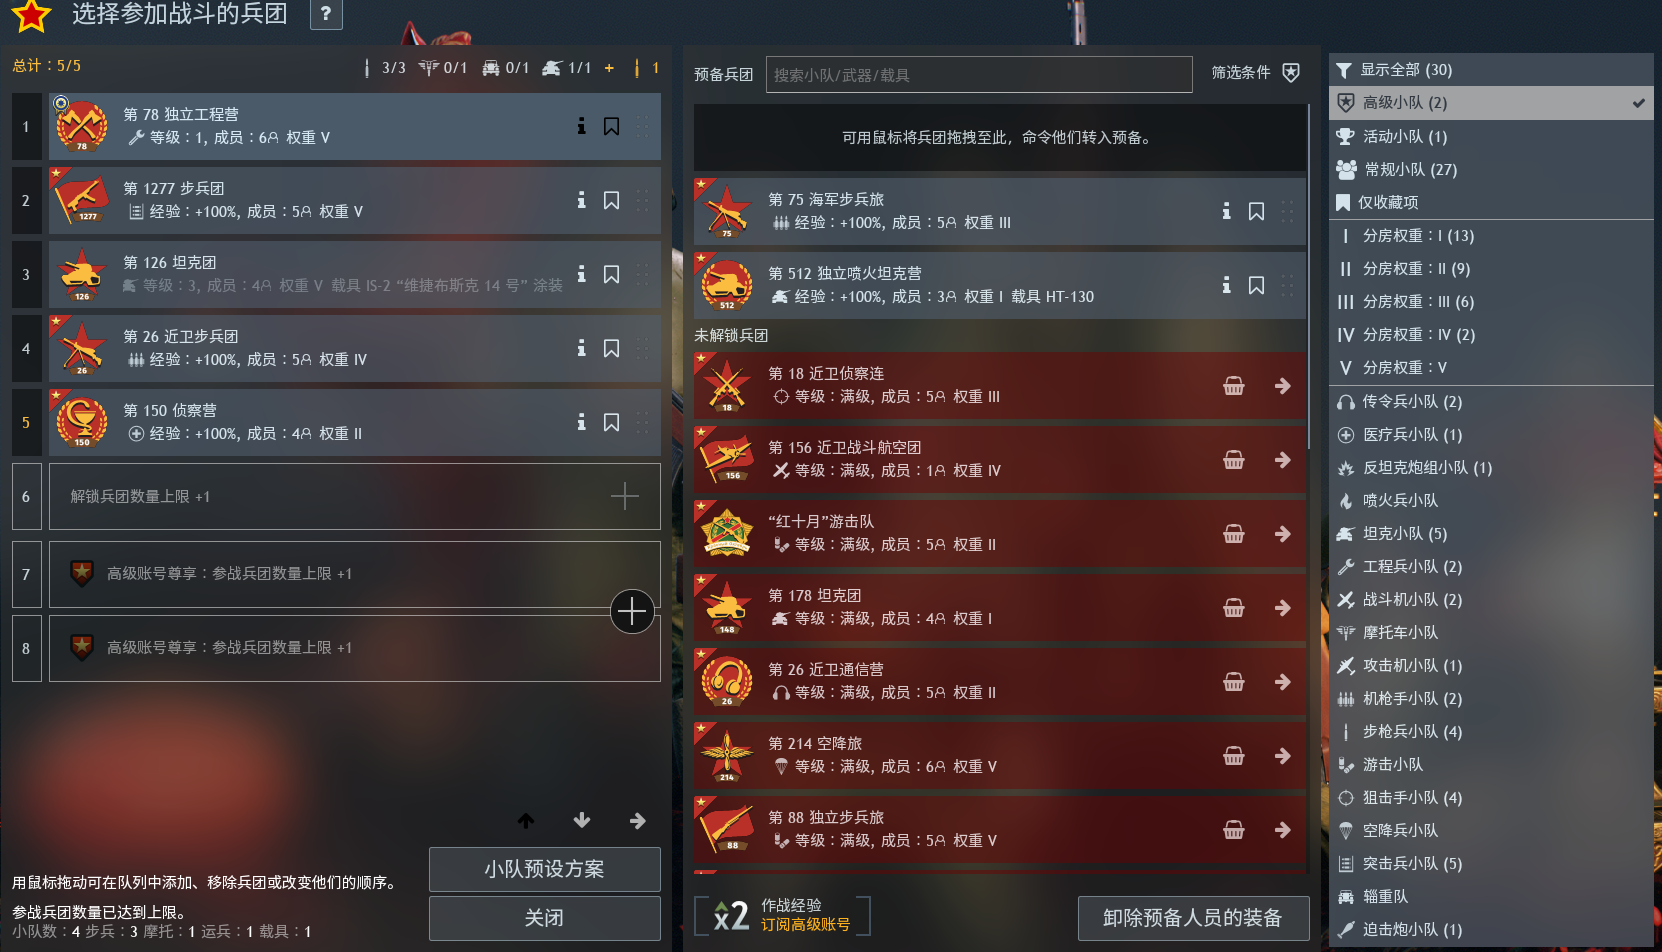This screenshot has height=952, width=1662.
Task: Open shop basket for 第 18 近卫侦察连
Action: pyautogui.click(x=1234, y=386)
